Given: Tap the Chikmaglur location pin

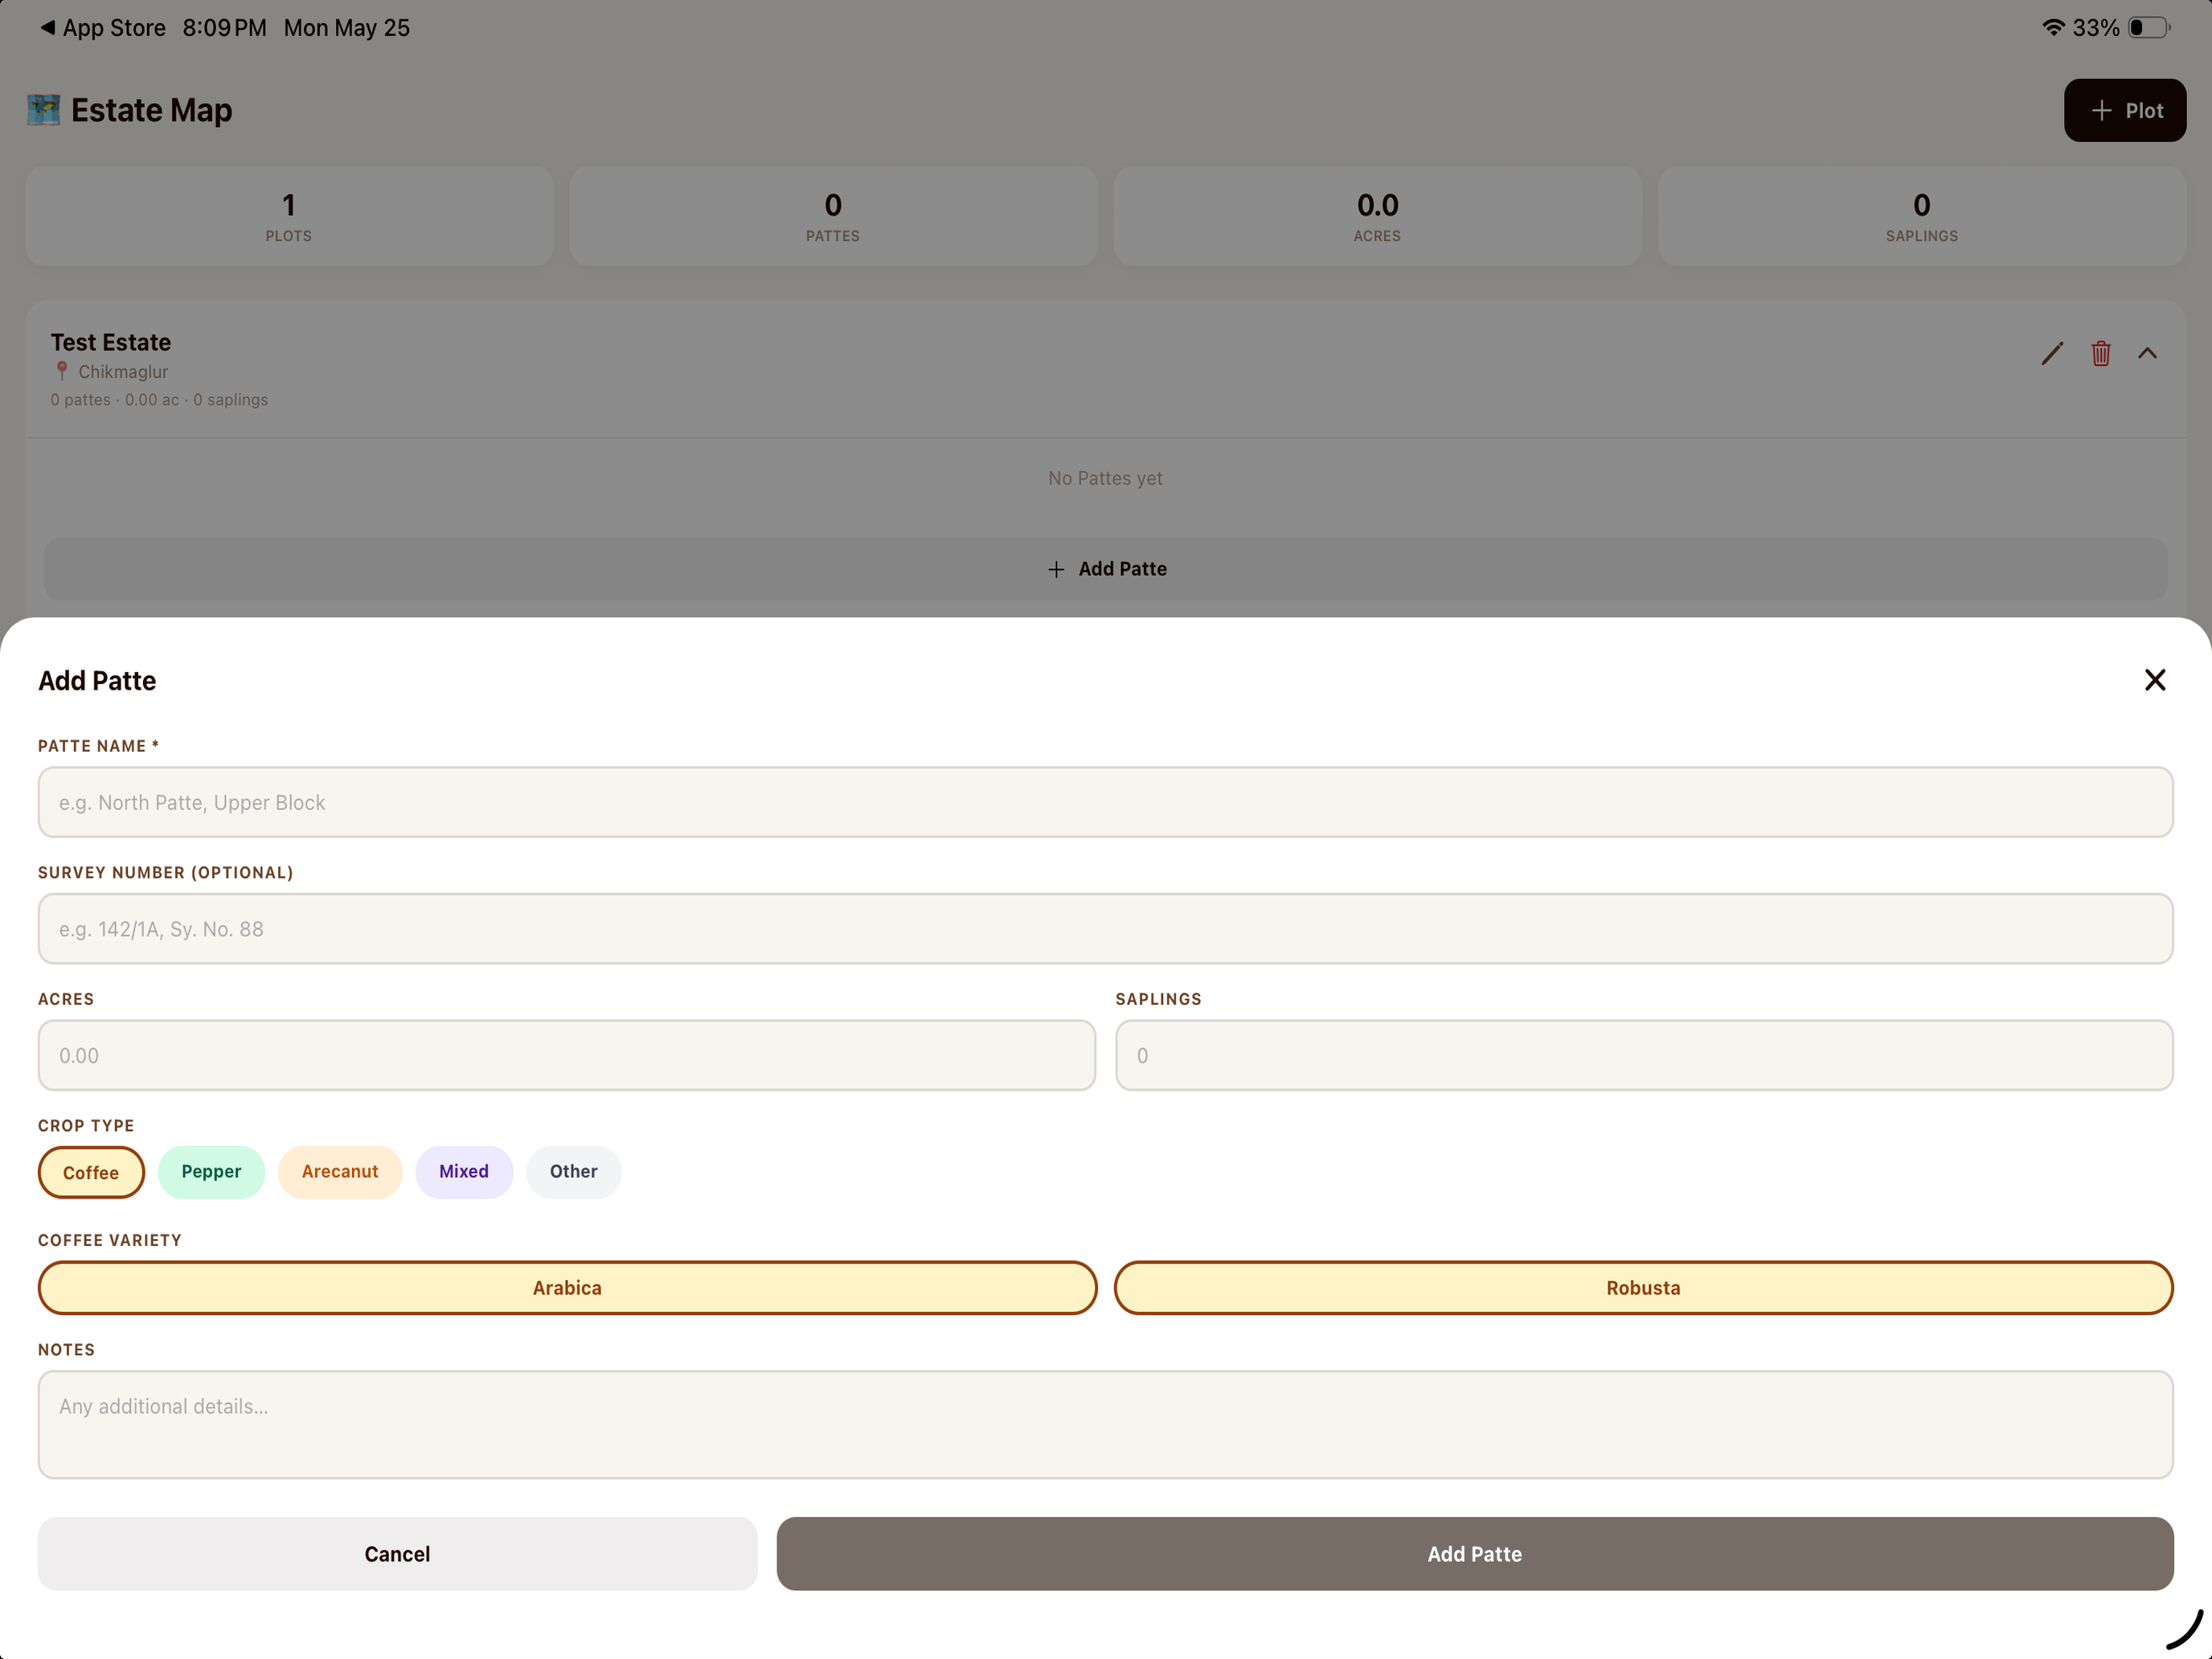Looking at the screenshot, I should (62, 371).
